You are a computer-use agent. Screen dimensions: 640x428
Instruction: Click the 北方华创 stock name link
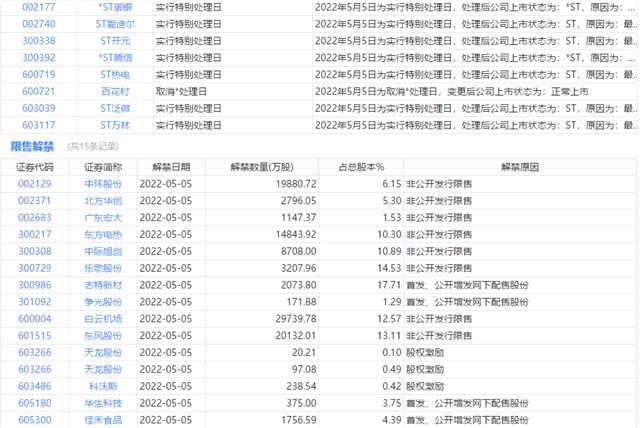tap(103, 201)
